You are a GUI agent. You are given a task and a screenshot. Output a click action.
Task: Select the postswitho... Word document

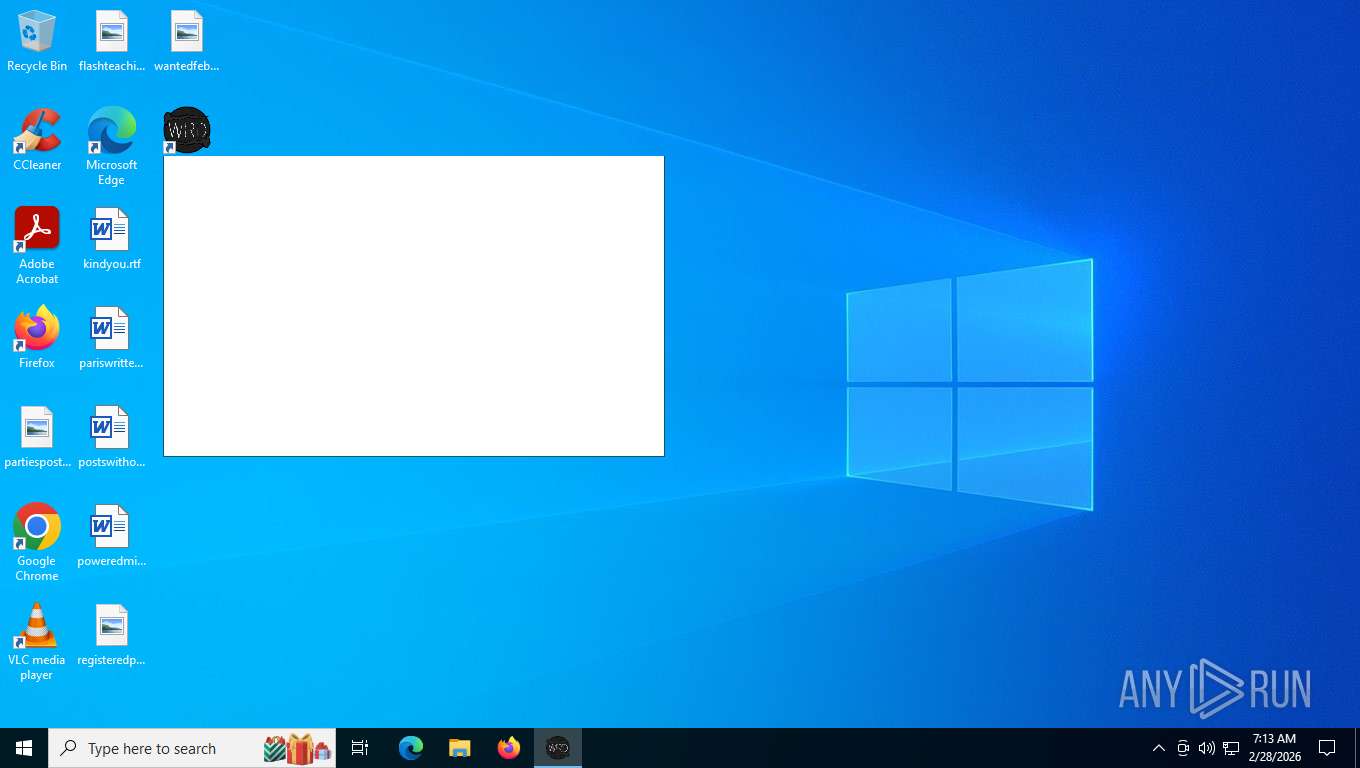(x=112, y=437)
